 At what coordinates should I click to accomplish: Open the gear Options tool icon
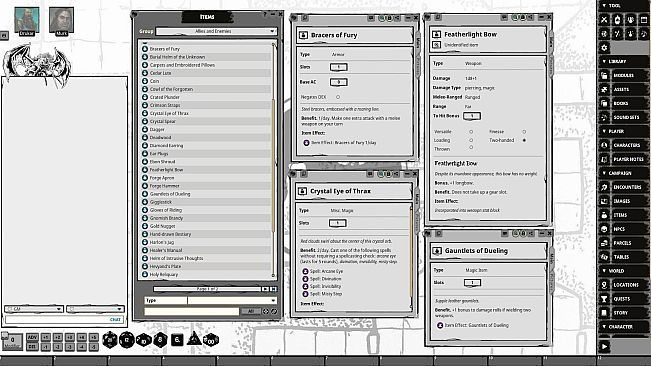pyautogui.click(x=604, y=48)
